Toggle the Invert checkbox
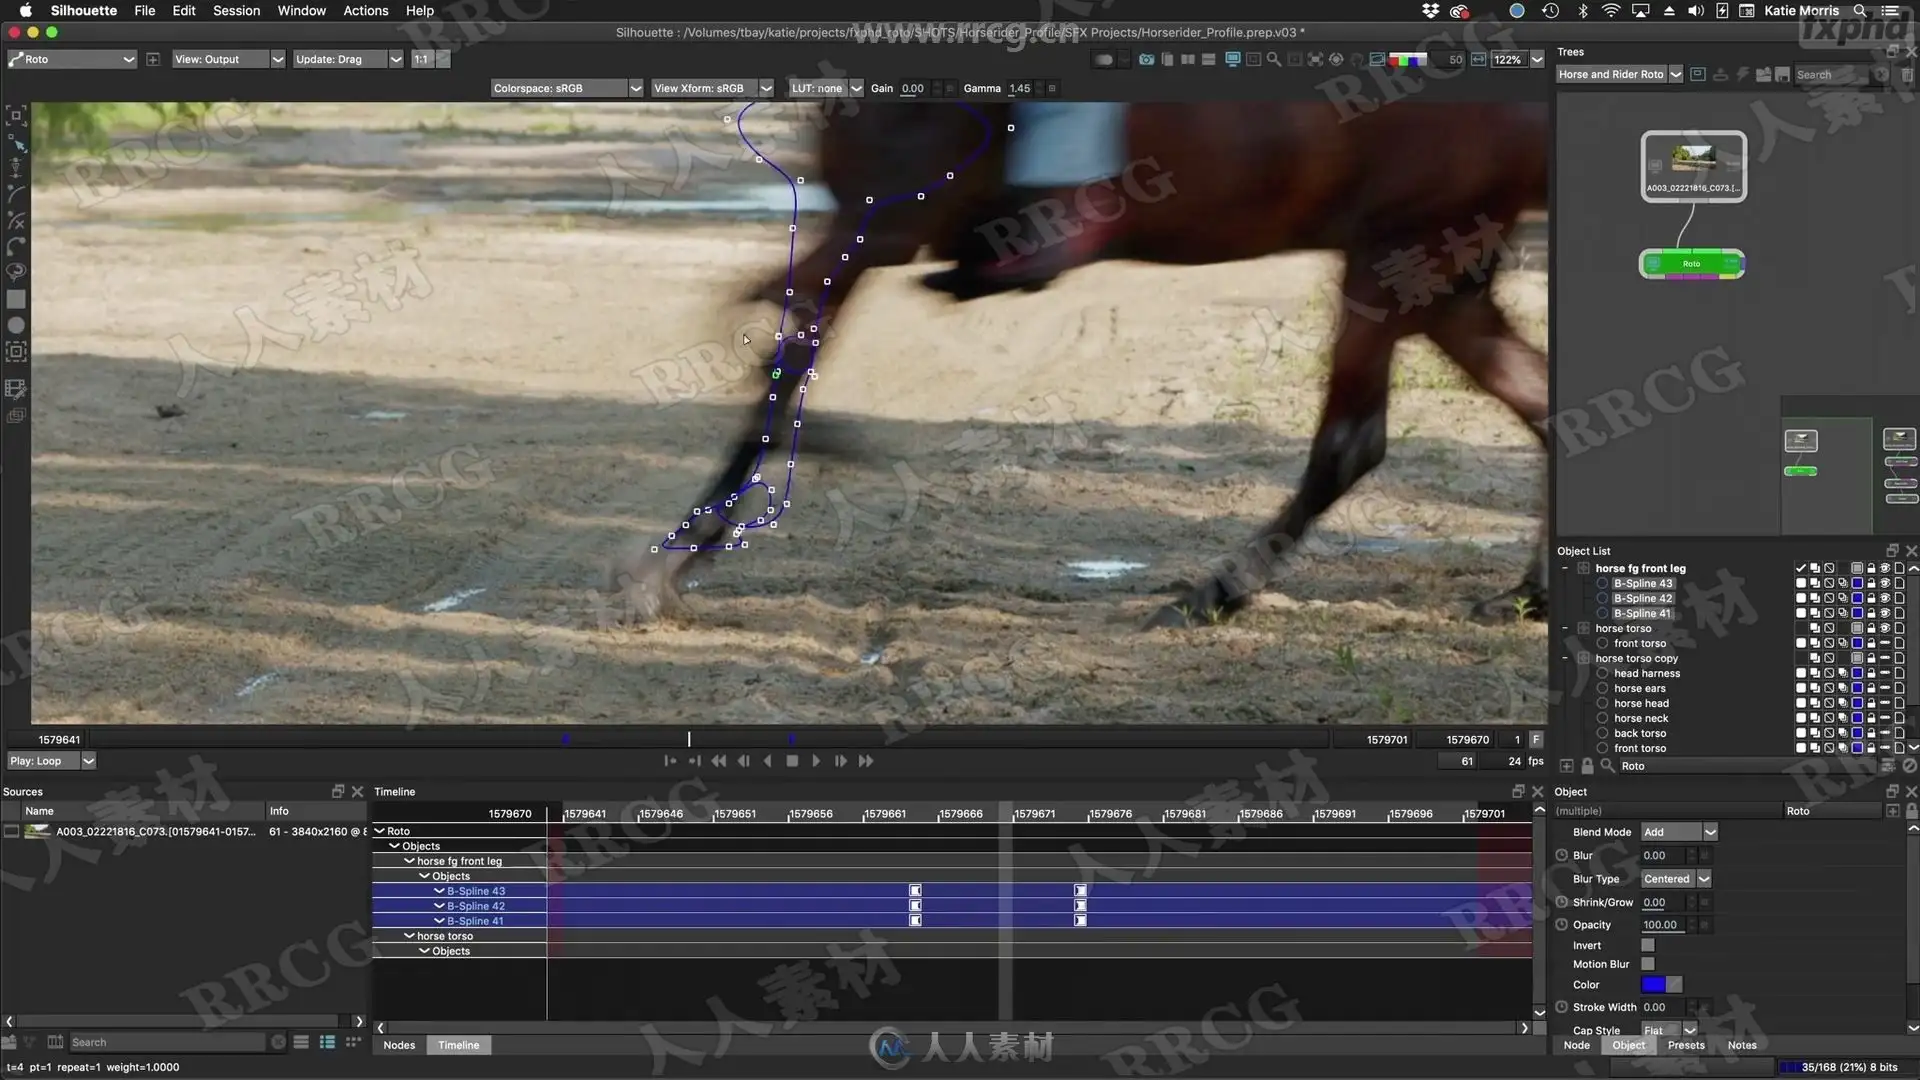Viewport: 1920px width, 1080px height. [1648, 945]
